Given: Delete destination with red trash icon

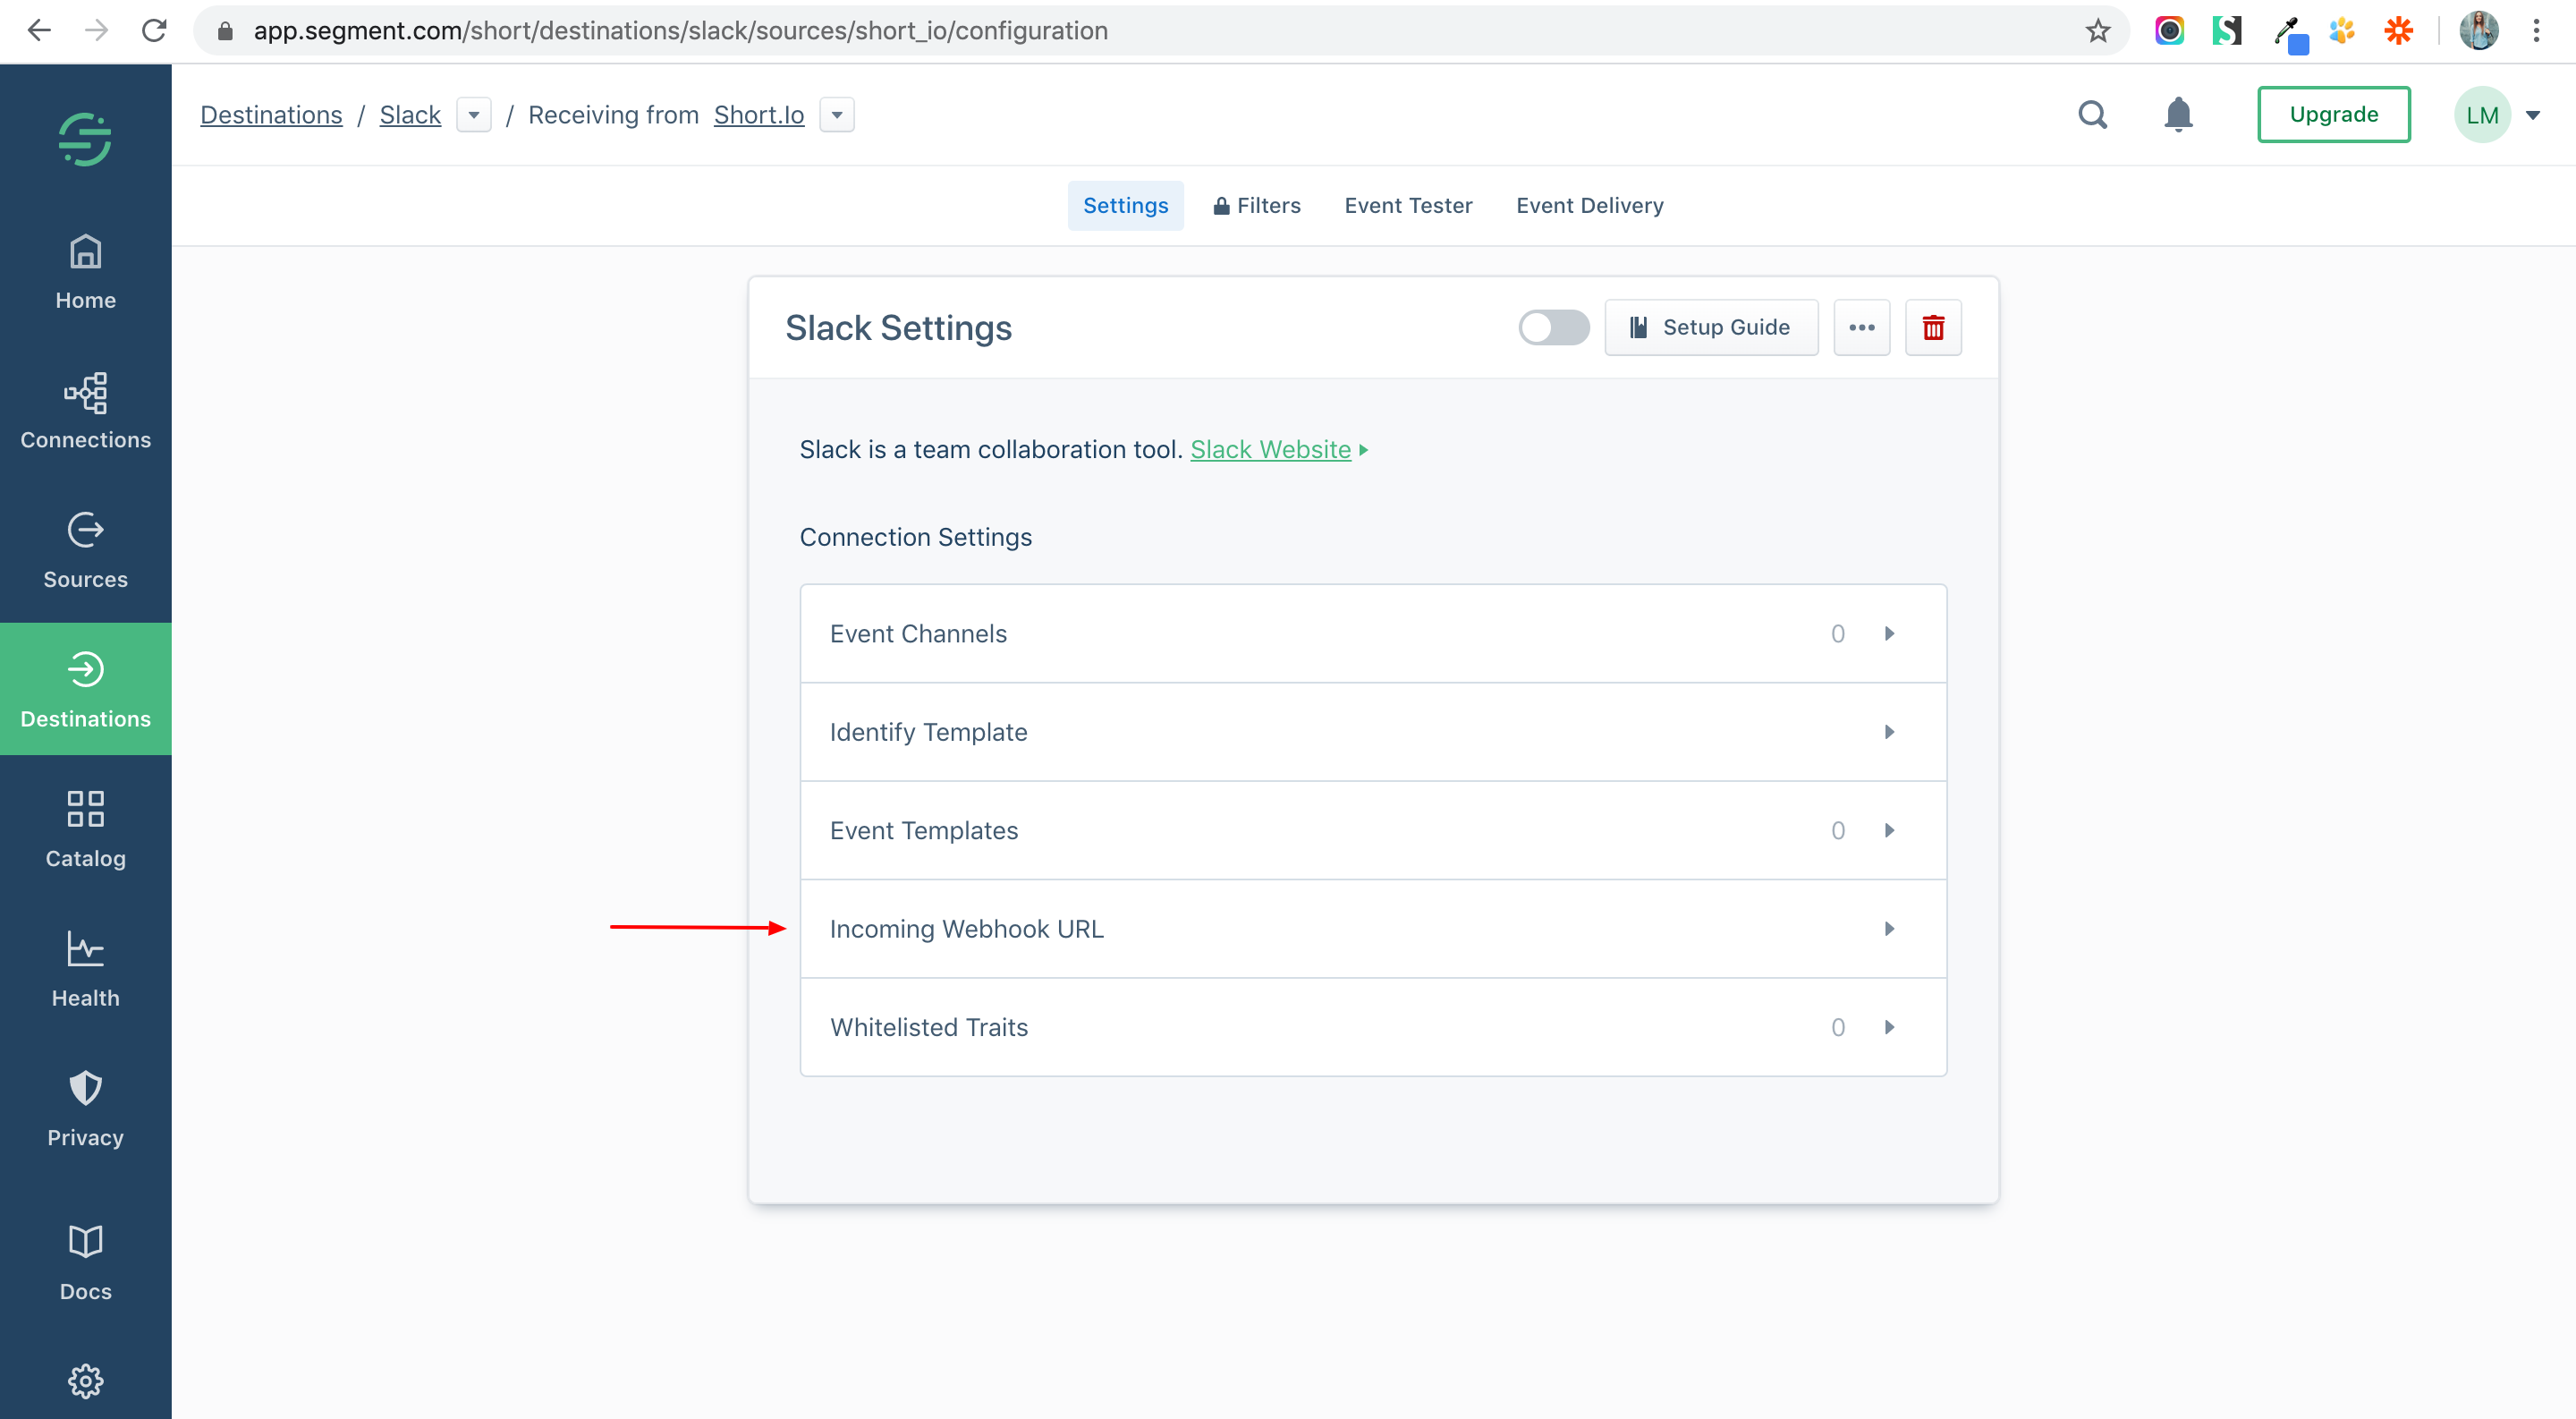Looking at the screenshot, I should (x=1932, y=328).
